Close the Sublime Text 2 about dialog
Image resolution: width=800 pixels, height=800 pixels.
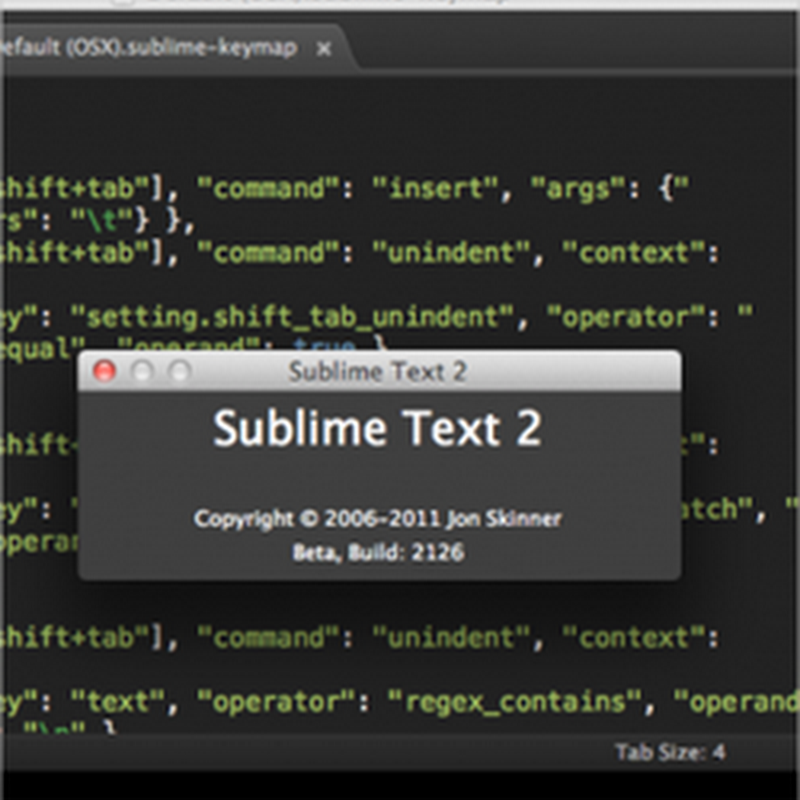coord(105,371)
